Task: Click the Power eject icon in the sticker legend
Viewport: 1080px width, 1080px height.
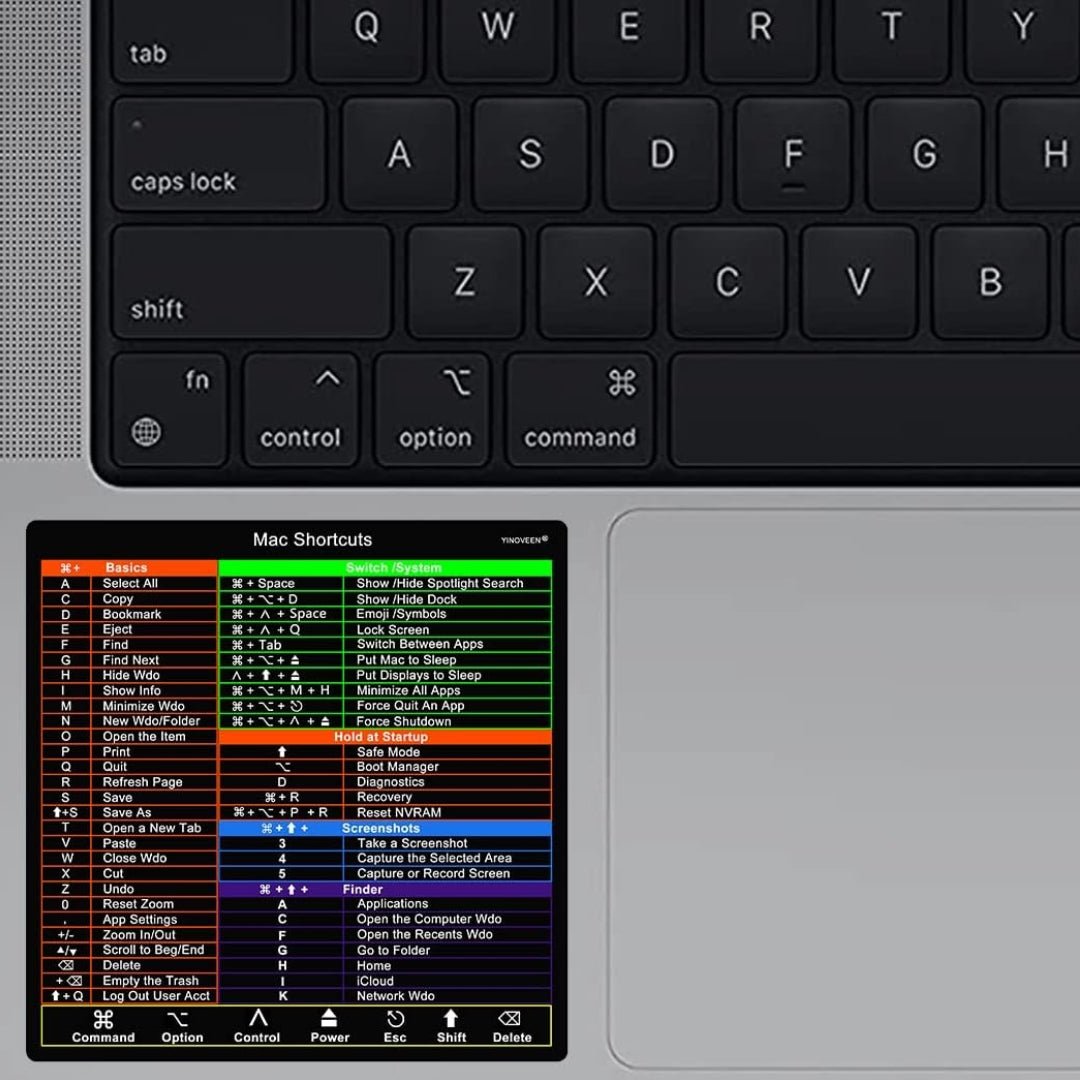Action: coord(329,1019)
